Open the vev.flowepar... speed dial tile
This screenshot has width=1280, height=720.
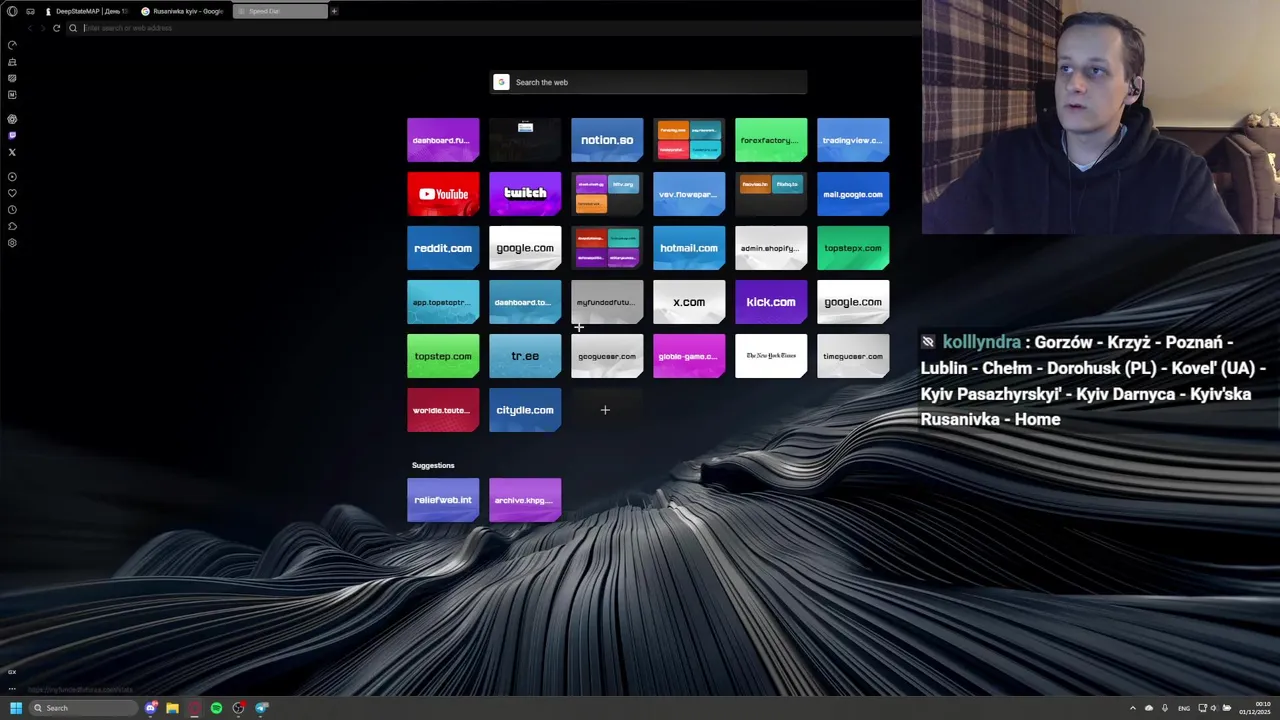[x=689, y=194]
